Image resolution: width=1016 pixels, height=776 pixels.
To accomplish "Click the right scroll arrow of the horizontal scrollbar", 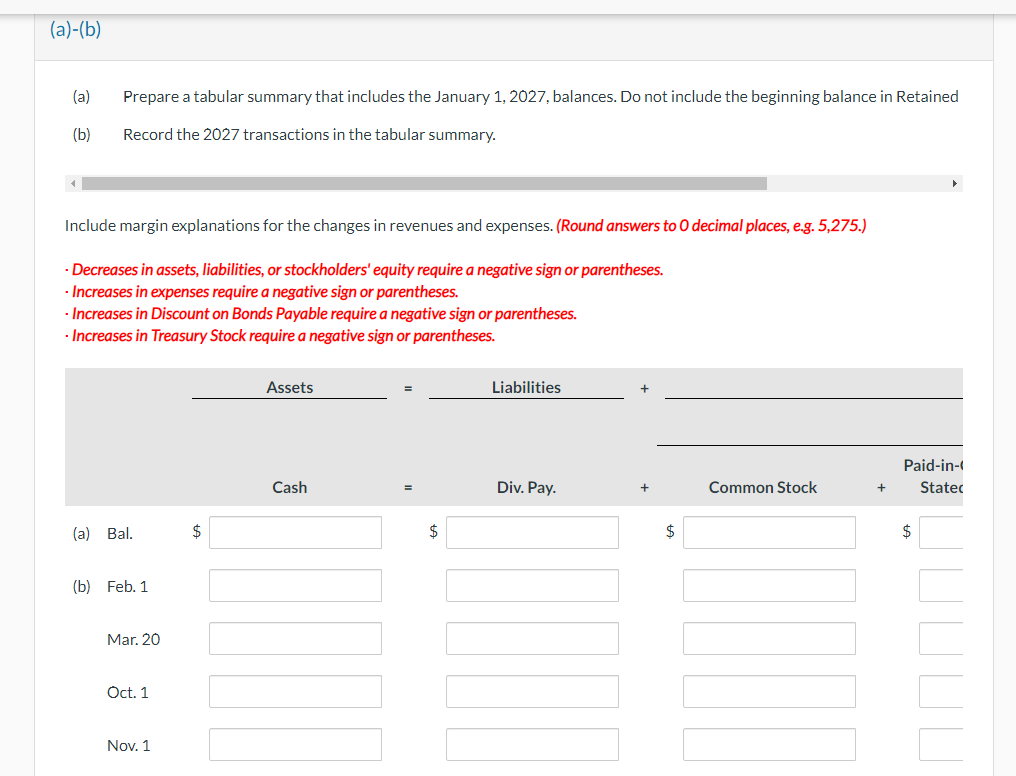I will [954, 183].
